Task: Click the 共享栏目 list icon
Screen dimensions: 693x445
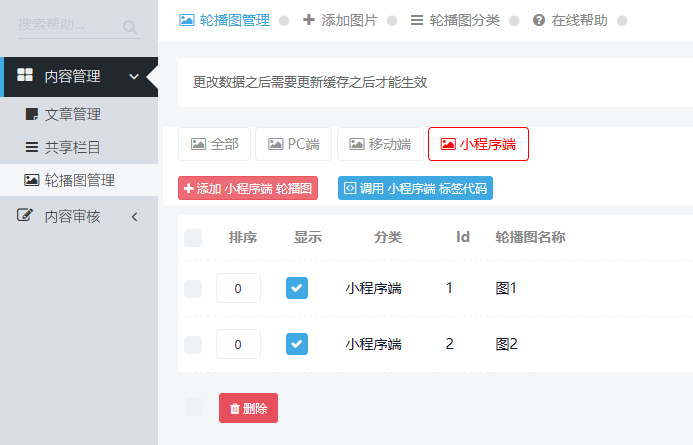Action: pos(31,147)
